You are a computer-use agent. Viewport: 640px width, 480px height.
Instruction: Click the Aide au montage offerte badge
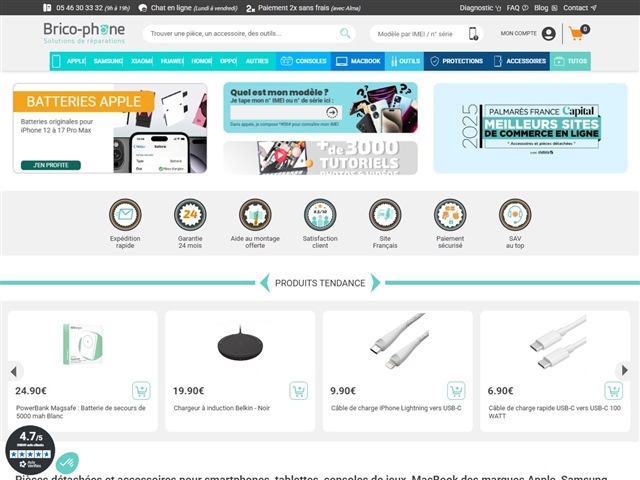255,215
